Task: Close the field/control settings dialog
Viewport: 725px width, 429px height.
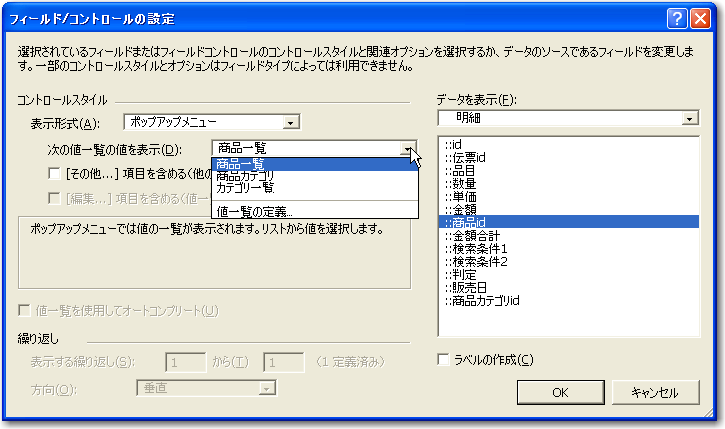Action: 701,18
